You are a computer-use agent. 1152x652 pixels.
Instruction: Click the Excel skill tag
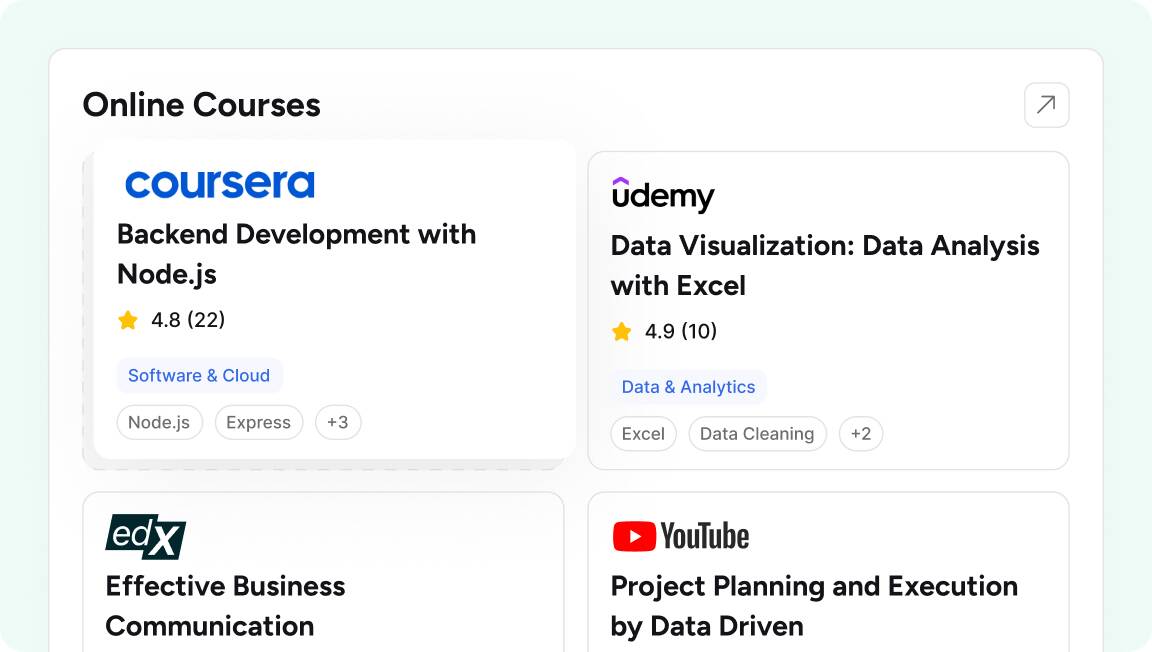[644, 434]
